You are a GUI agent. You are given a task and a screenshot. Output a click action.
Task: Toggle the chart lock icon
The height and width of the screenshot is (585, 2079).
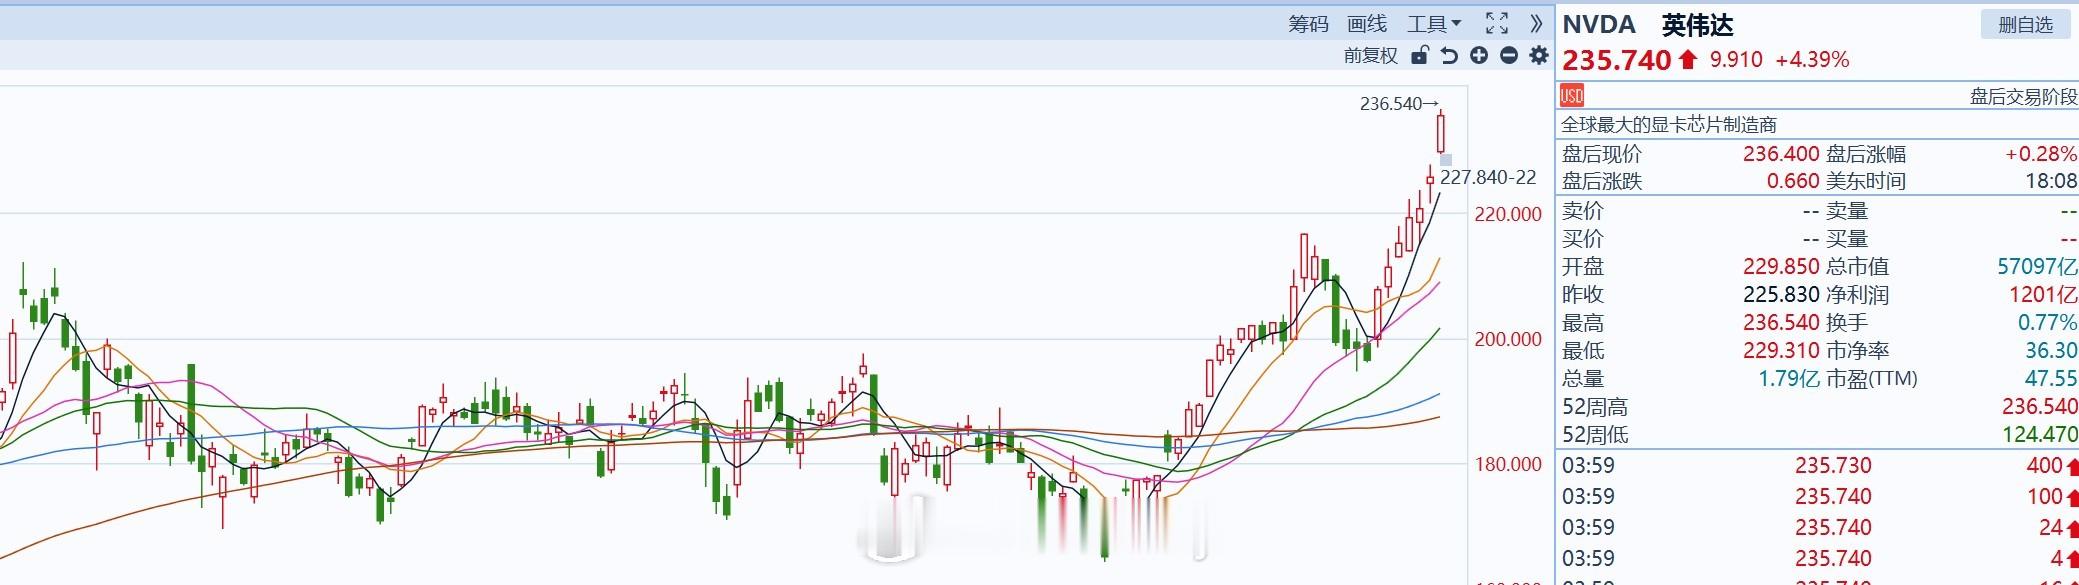[1419, 55]
